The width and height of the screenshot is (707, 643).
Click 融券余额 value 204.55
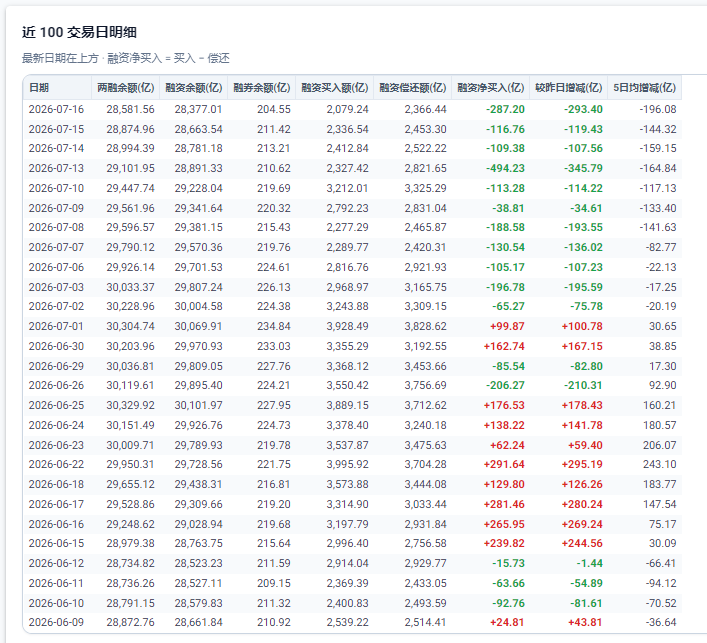[274, 110]
